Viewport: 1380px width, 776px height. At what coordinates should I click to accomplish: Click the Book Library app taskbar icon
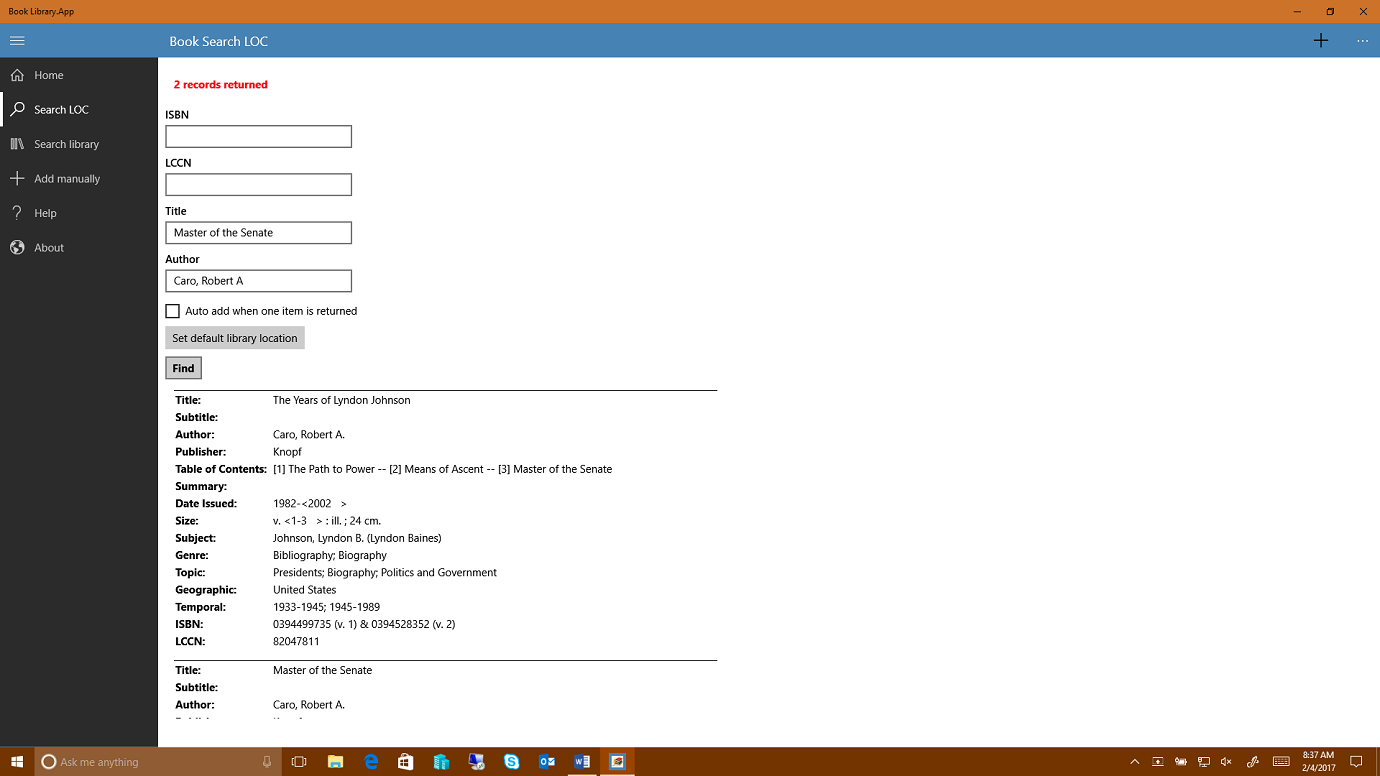click(618, 762)
